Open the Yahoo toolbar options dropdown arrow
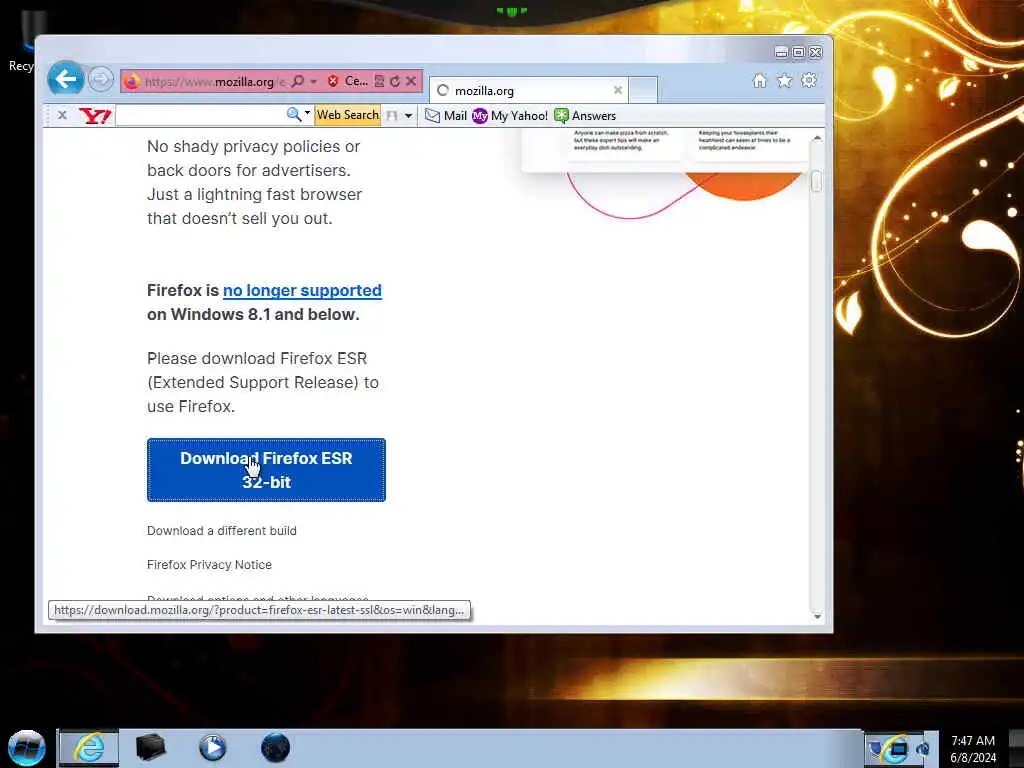This screenshot has width=1024, height=768. (x=409, y=116)
